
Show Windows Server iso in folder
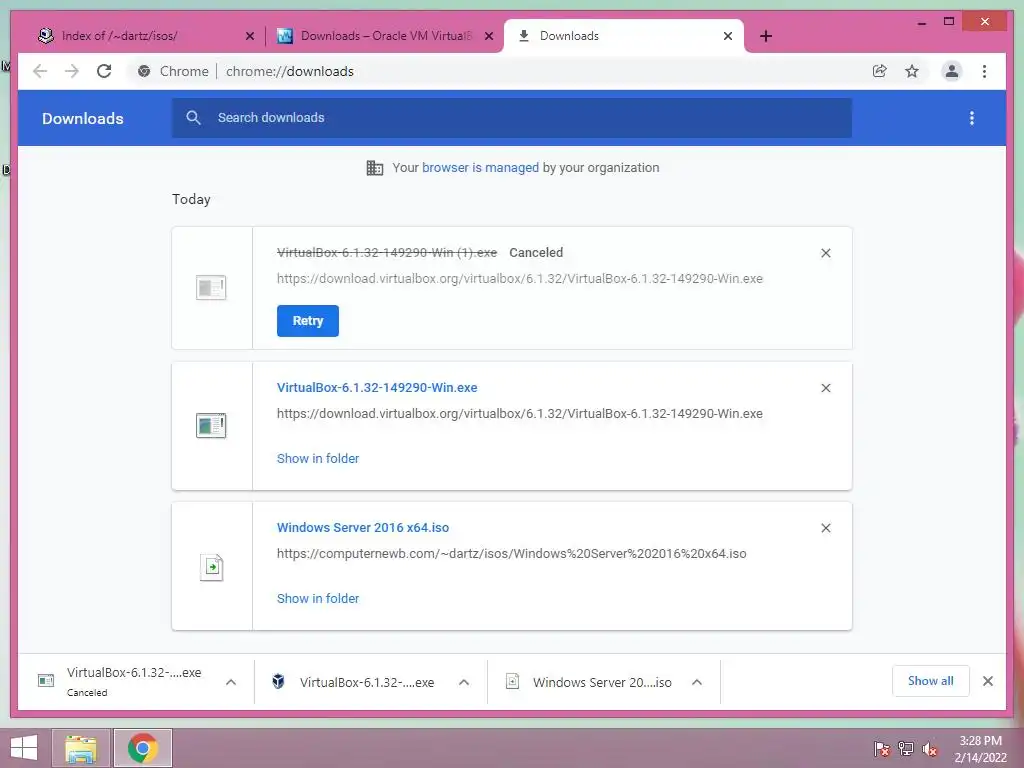(318, 598)
